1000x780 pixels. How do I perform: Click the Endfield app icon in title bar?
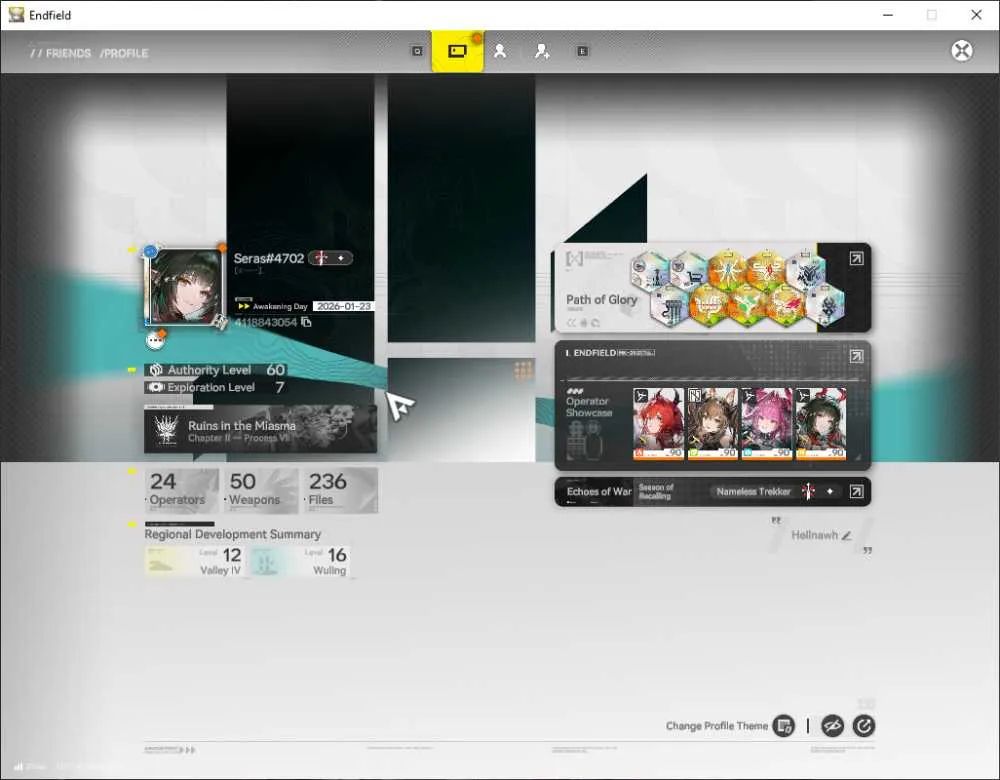coord(16,15)
